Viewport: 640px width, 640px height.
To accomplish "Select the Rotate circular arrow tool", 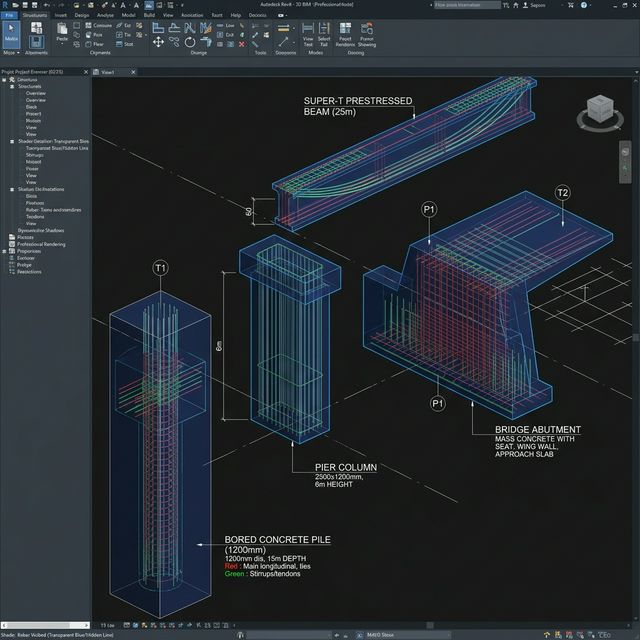I will click(190, 42).
